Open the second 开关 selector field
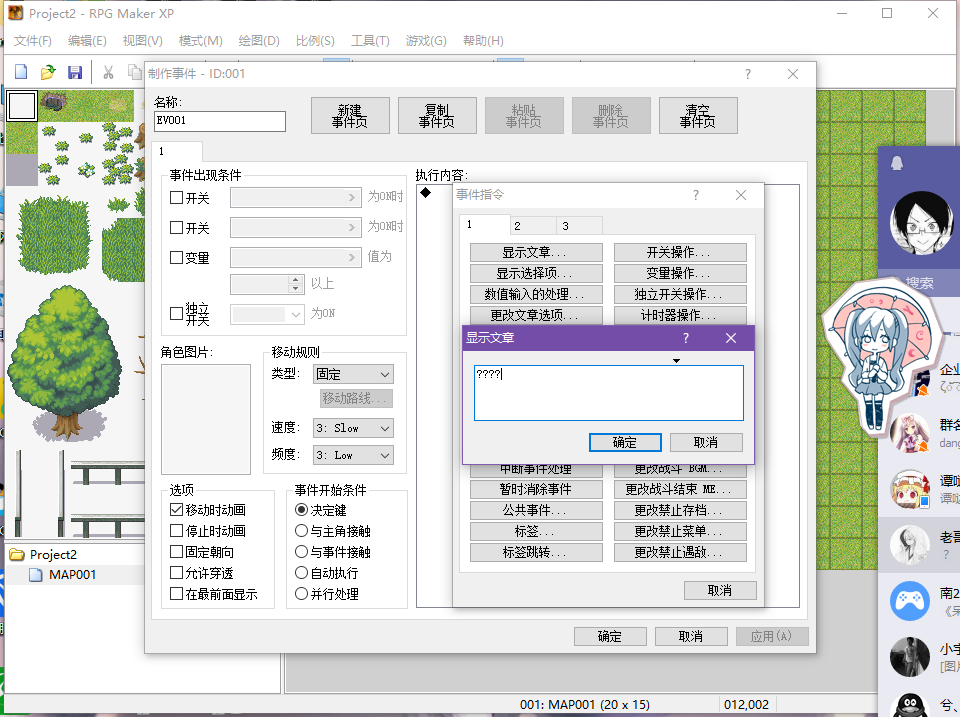The width and height of the screenshot is (960, 717). pyautogui.click(x=295, y=227)
